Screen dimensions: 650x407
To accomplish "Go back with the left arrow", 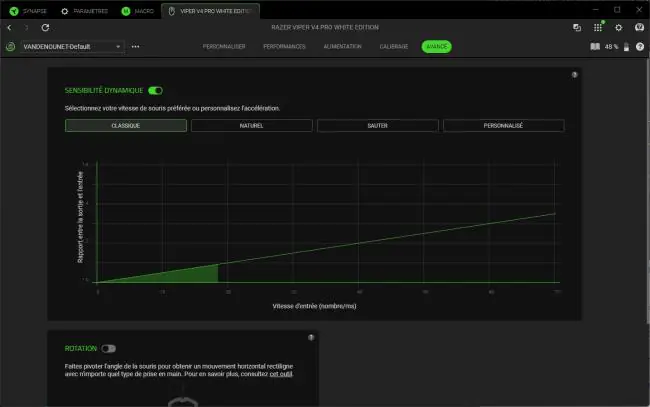I will tap(9, 28).
